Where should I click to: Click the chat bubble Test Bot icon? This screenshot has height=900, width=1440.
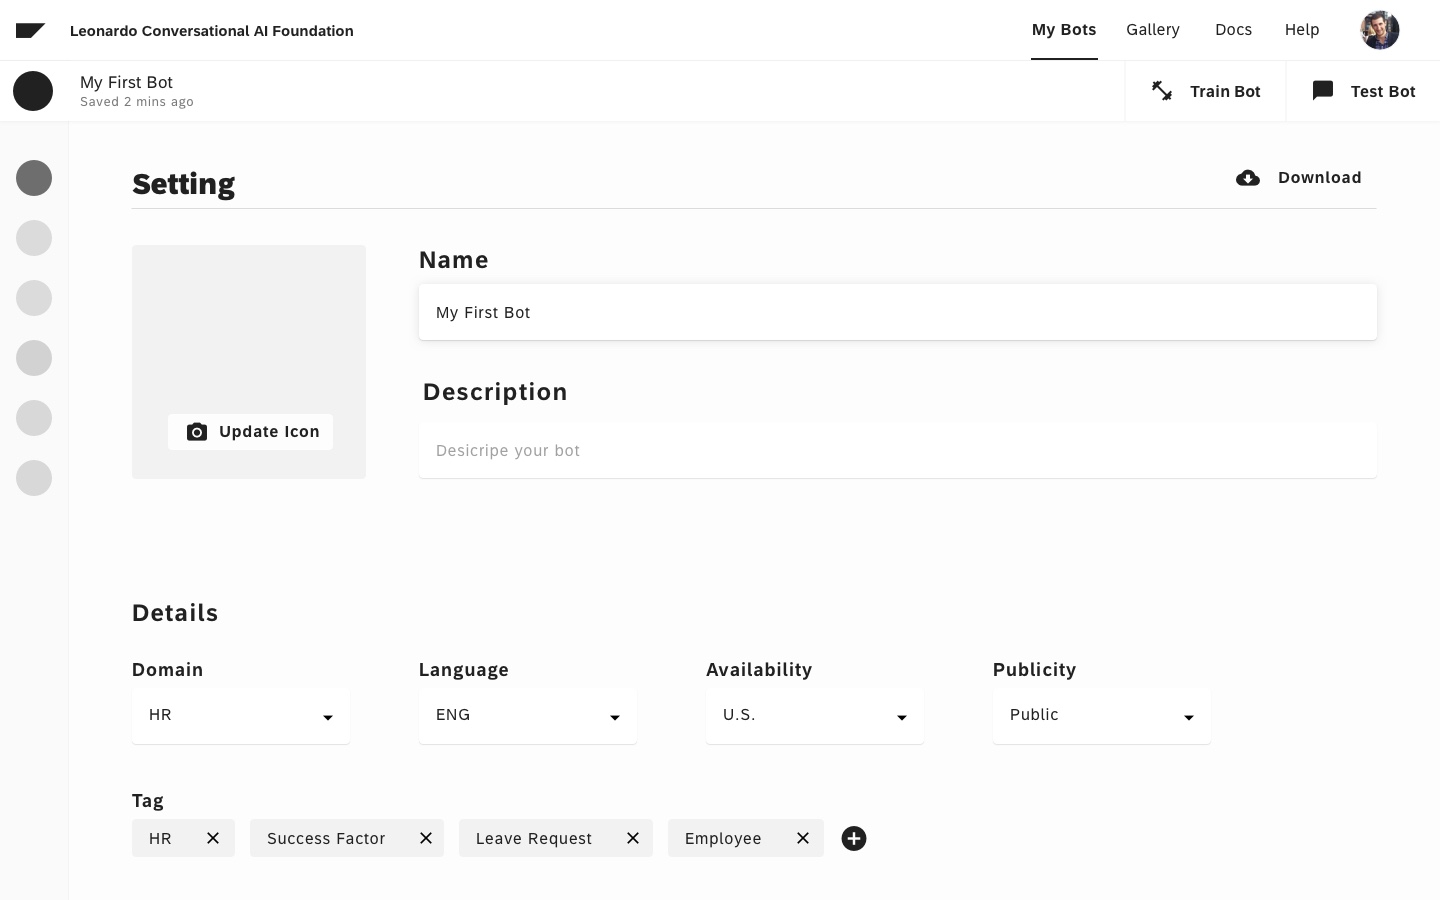(x=1323, y=91)
